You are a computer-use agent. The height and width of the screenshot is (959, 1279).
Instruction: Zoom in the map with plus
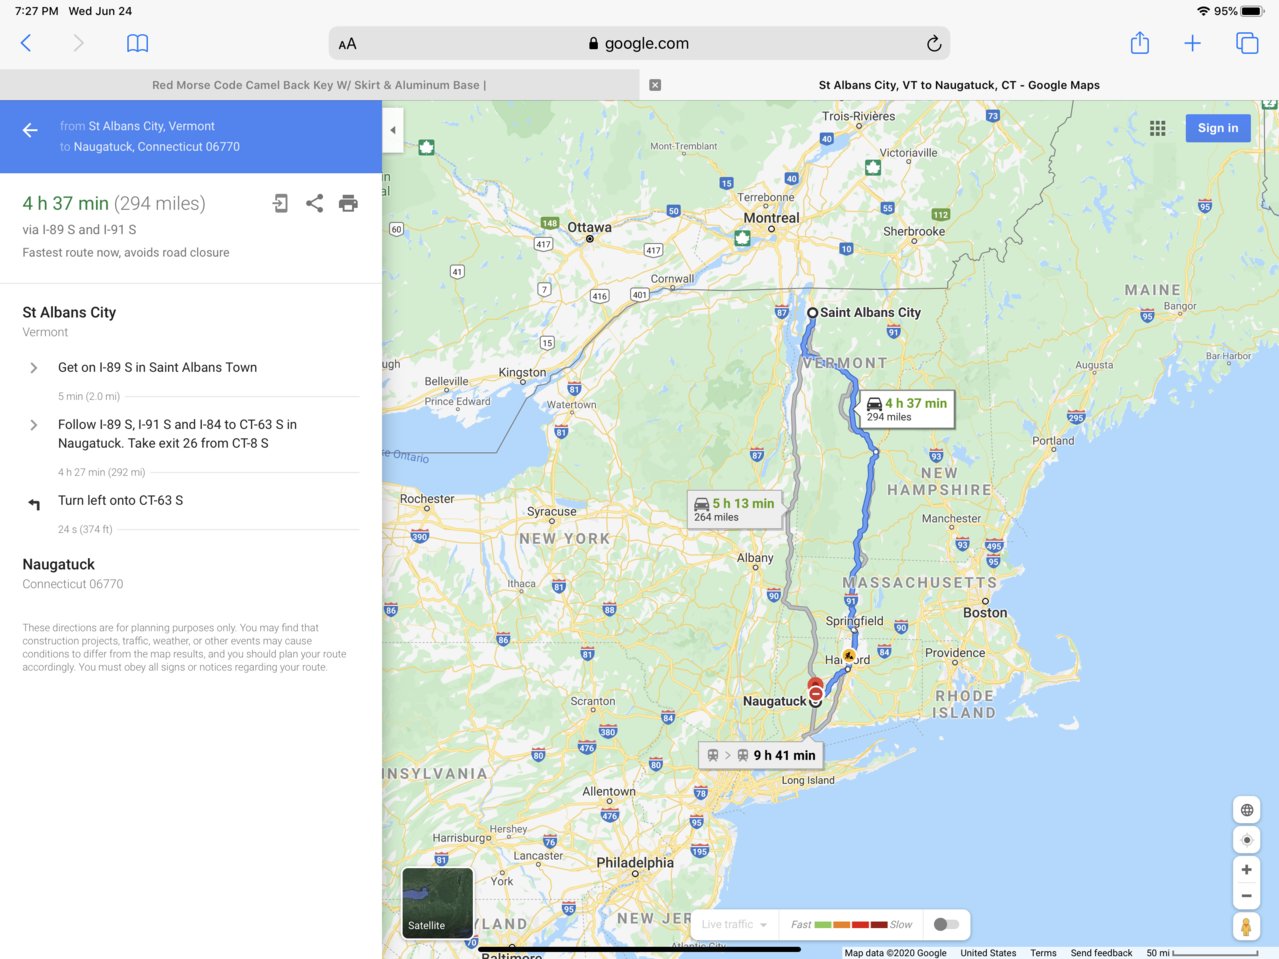(1247, 870)
